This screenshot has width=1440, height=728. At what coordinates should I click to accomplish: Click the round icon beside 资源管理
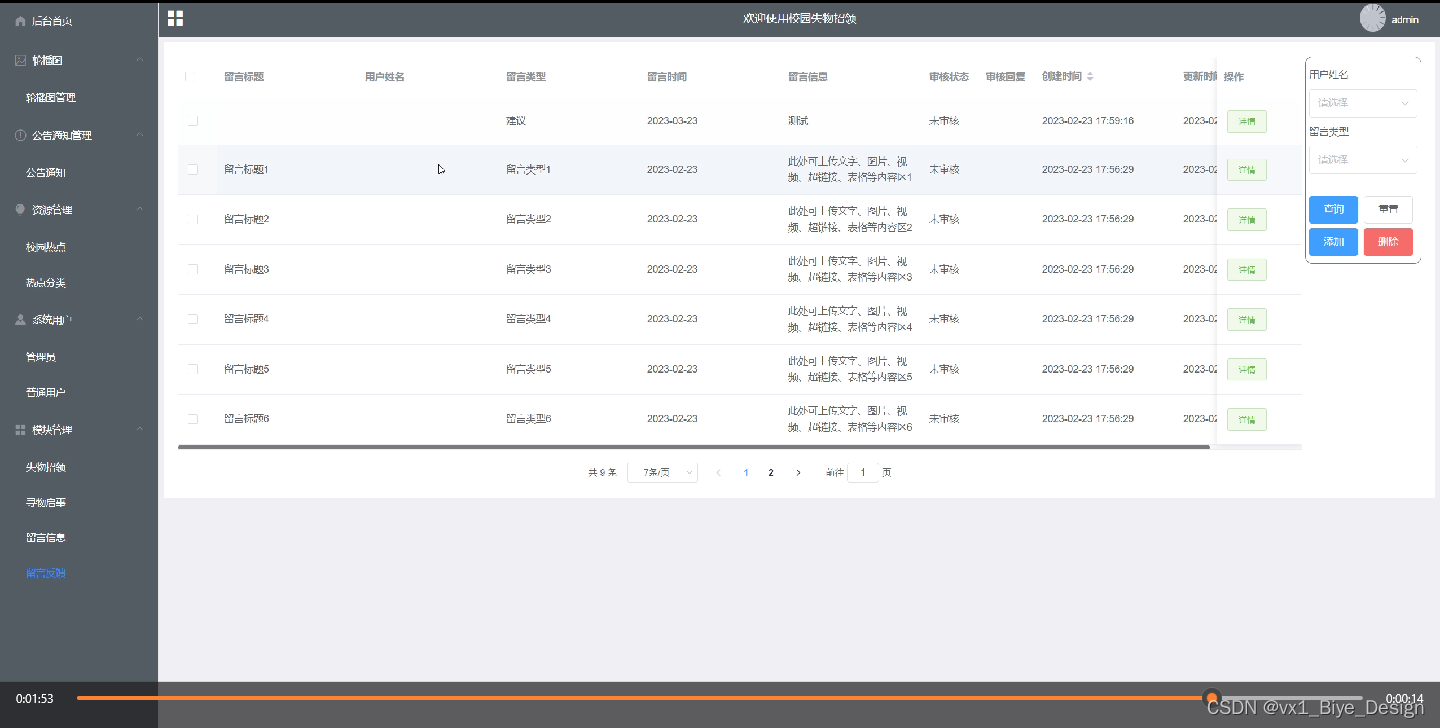(x=20, y=210)
